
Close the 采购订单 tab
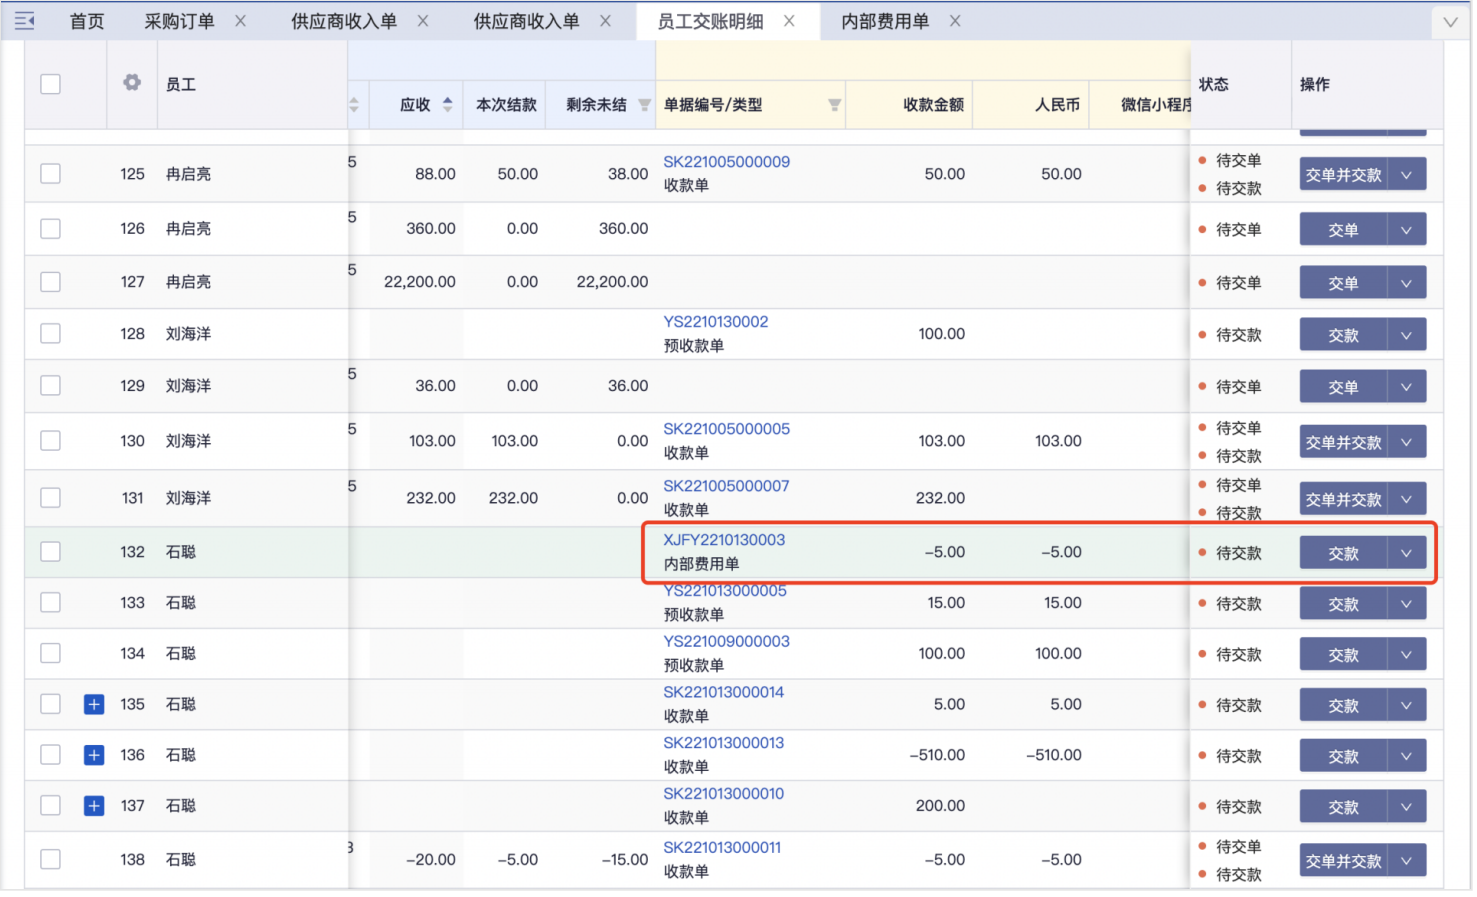(x=240, y=21)
